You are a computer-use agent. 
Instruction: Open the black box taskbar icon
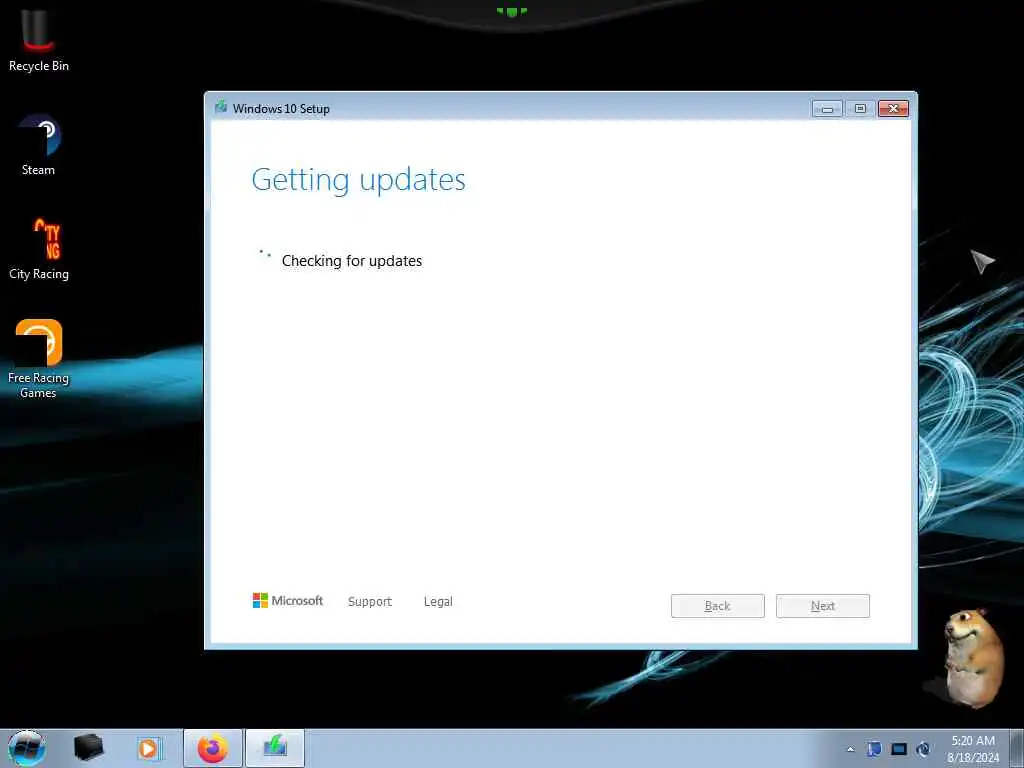(x=88, y=748)
